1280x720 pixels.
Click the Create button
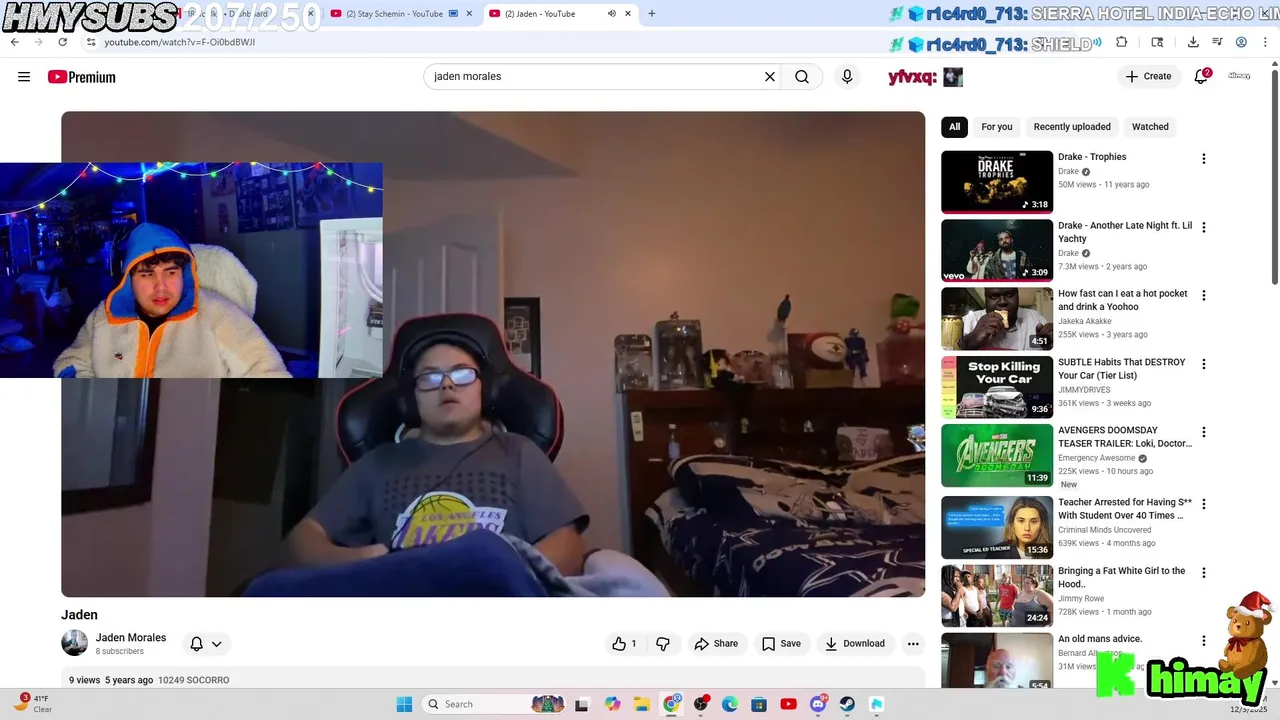pos(1148,76)
